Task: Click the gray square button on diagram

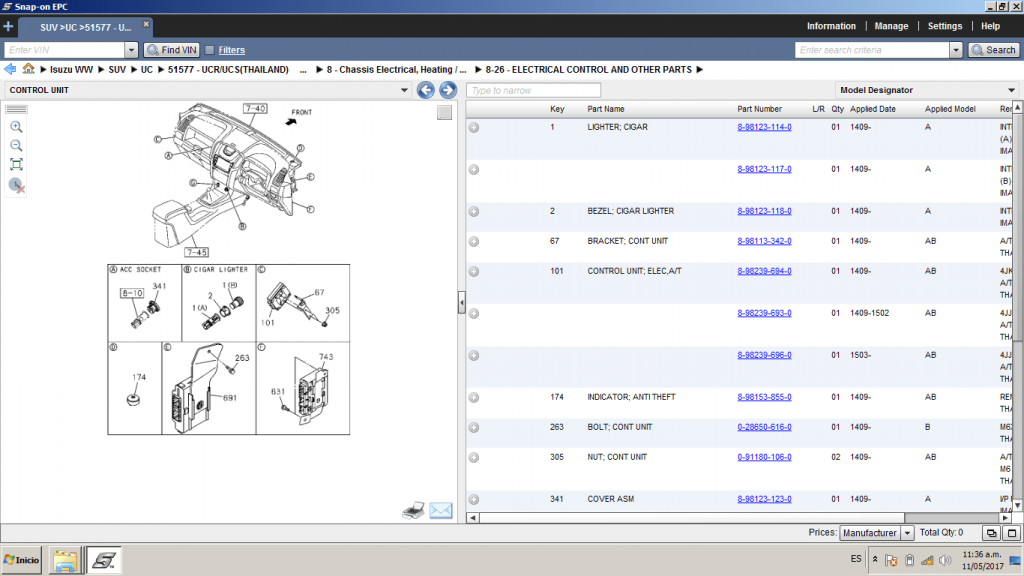Action: 444,112
